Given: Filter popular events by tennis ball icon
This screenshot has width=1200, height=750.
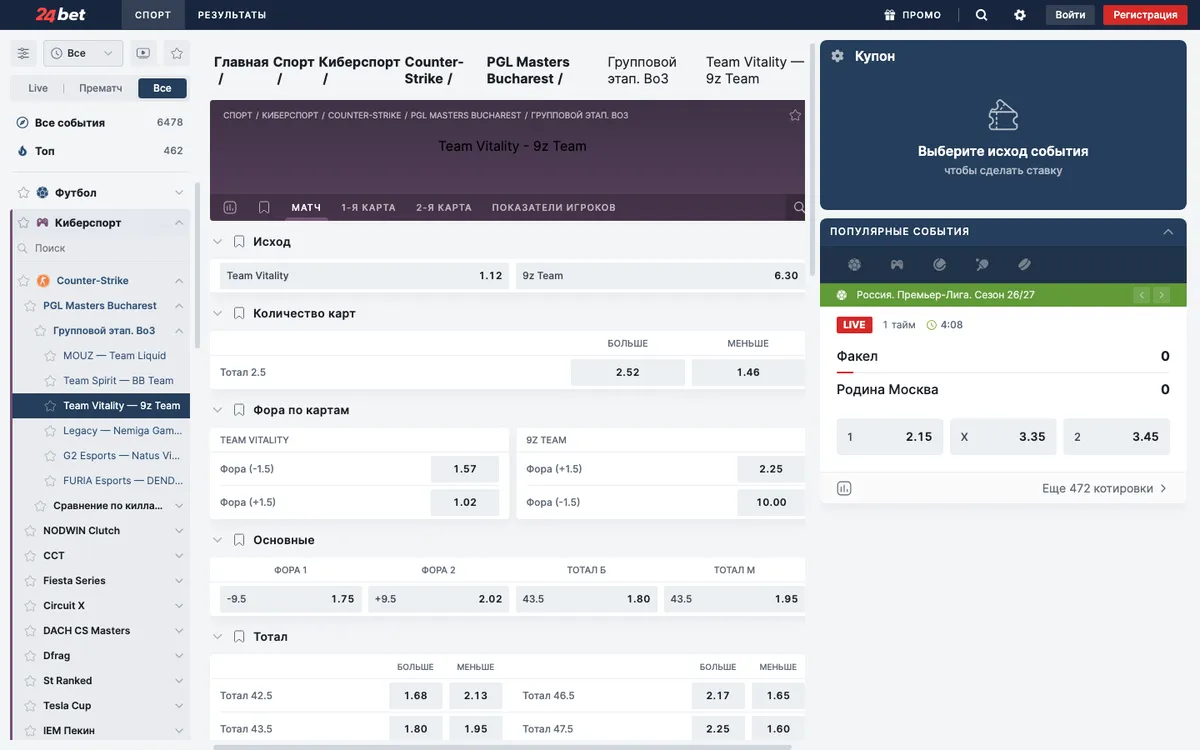Looking at the screenshot, I should 940,265.
